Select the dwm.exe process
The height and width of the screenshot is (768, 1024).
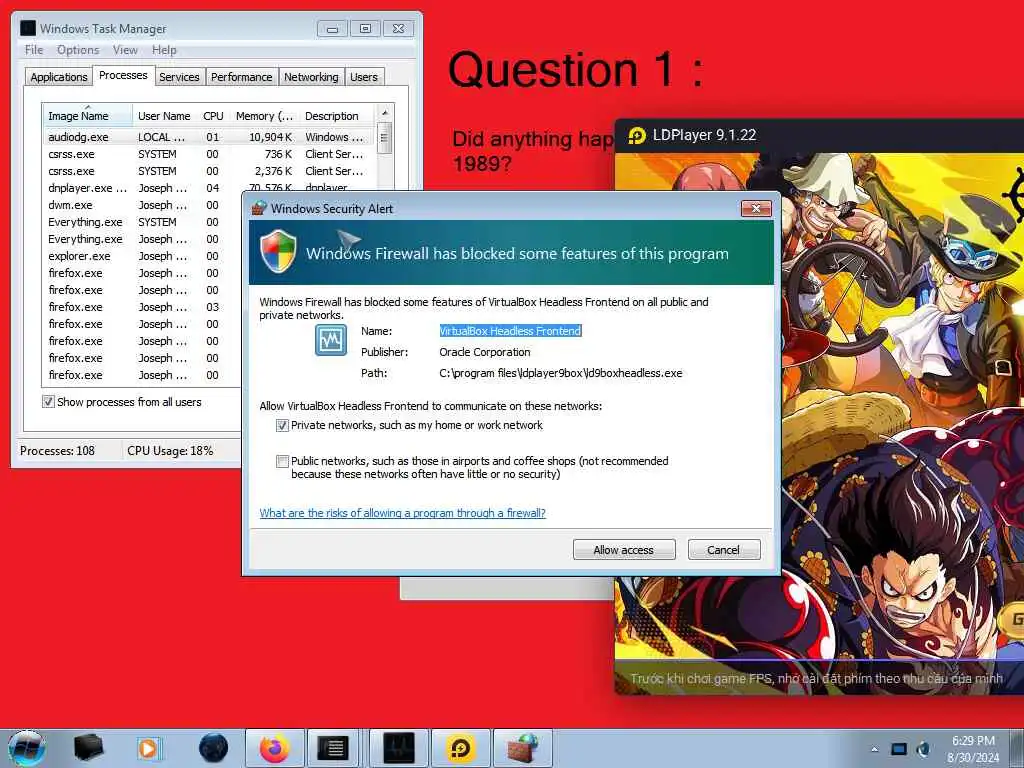pyautogui.click(x=142, y=205)
